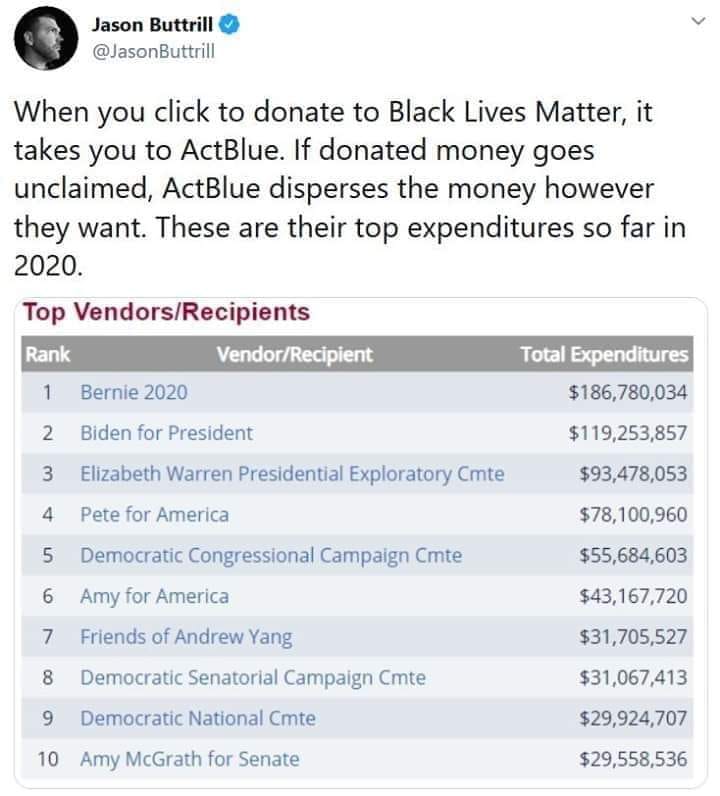Screen dimensions: 720x796
Task: Expand the tweet options chevron
Action: 699,21
